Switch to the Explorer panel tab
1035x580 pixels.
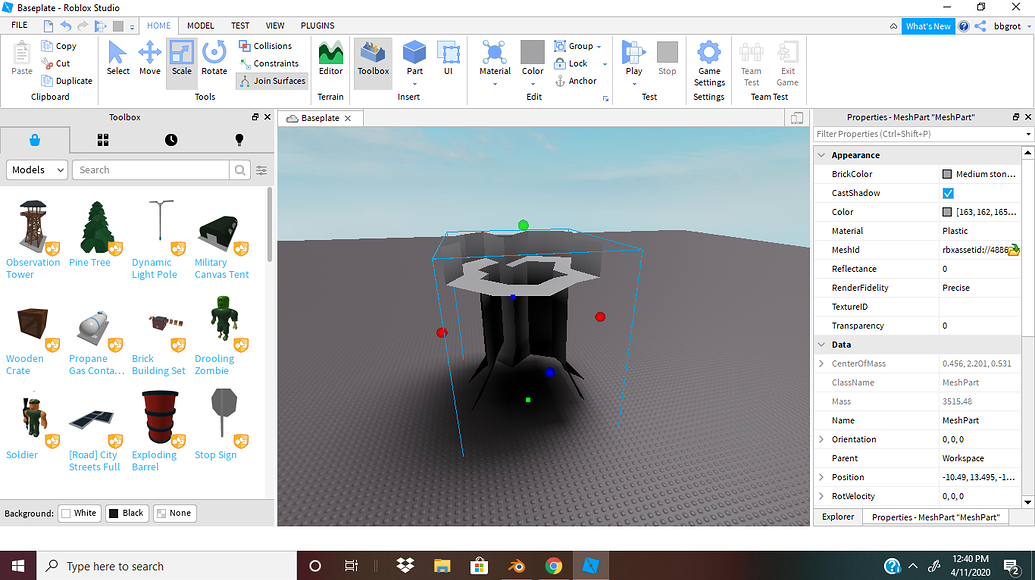[838, 517]
